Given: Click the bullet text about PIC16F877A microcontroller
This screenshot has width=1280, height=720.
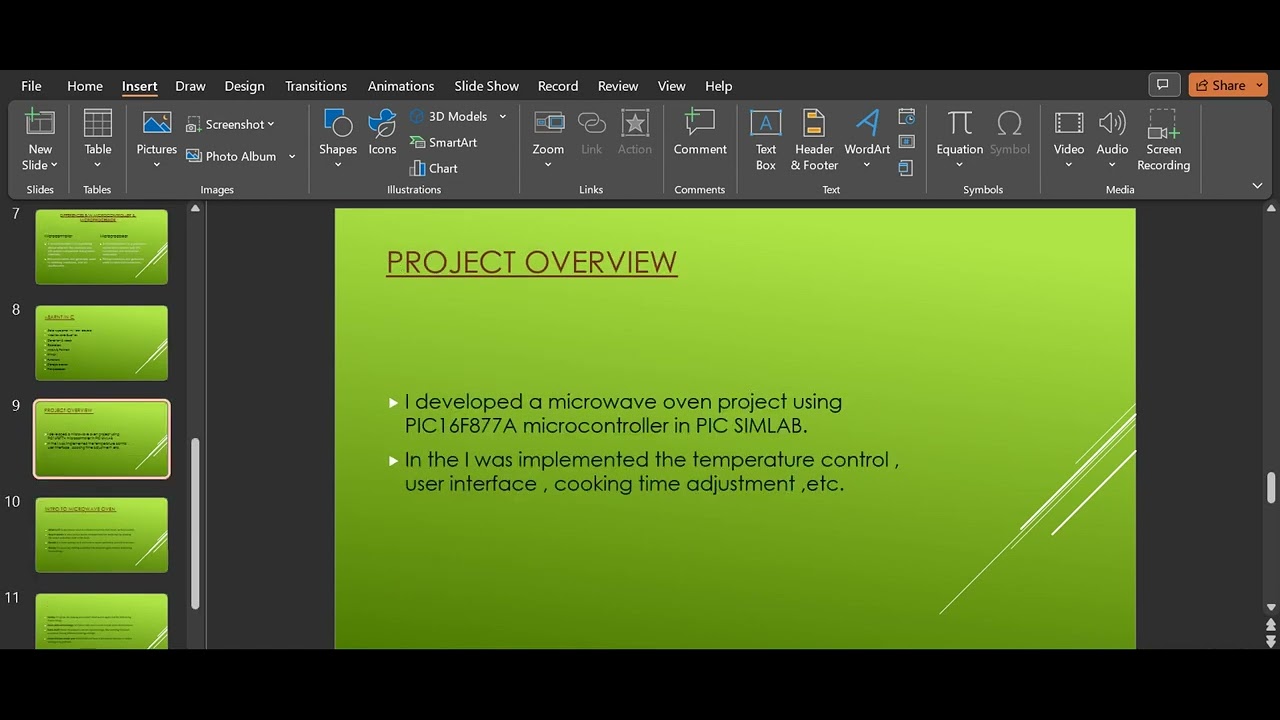Looking at the screenshot, I should coord(623,413).
